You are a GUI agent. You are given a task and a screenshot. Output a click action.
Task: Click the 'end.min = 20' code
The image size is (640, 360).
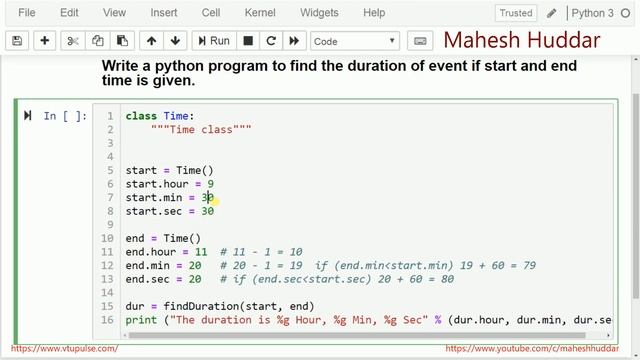(163, 265)
